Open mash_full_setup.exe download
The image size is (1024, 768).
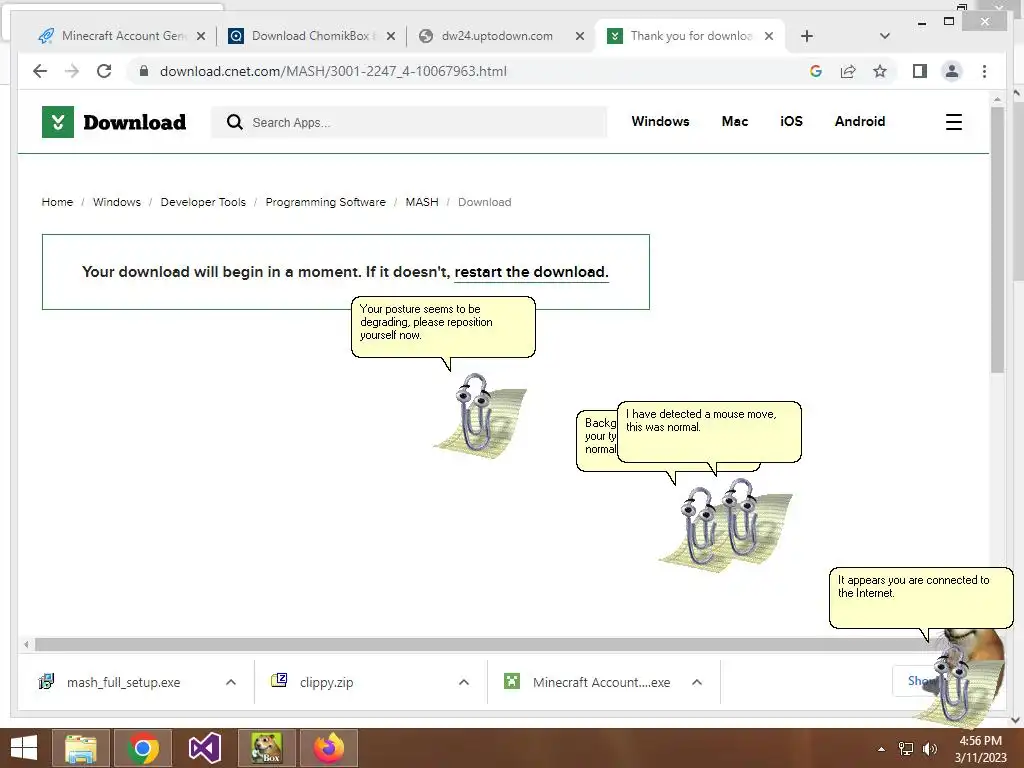coord(123,682)
